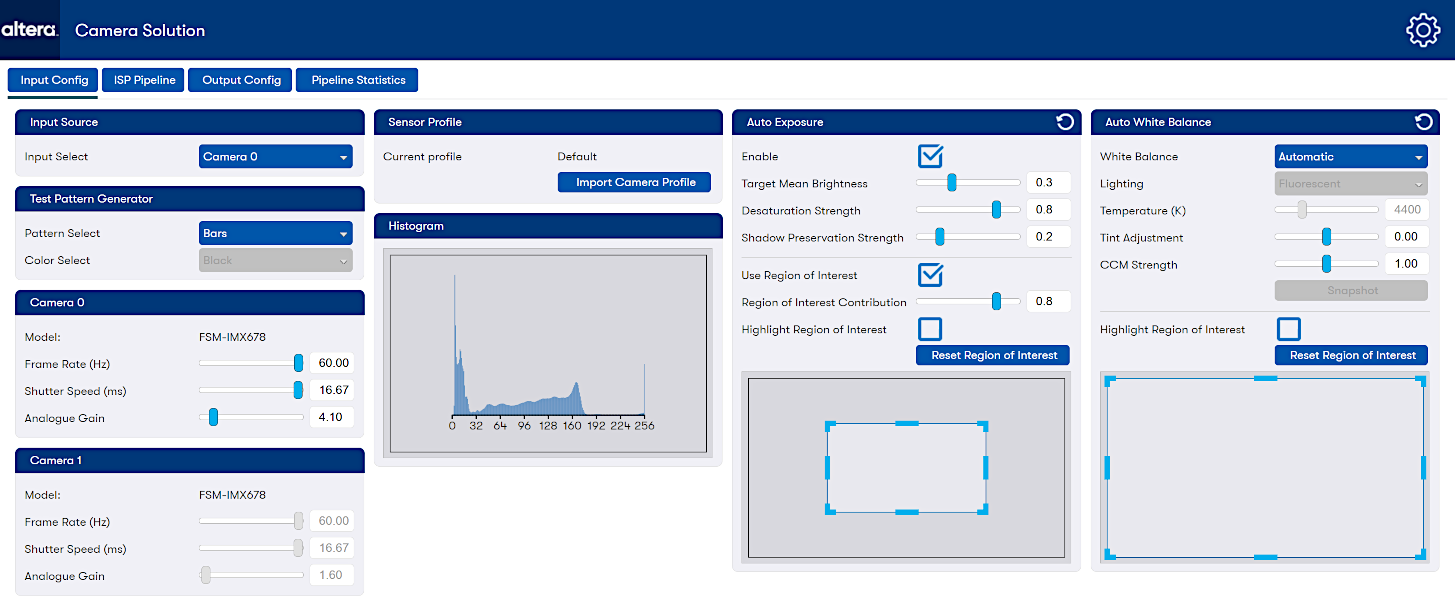Click the Target Mean Brightness value field

tap(1047, 183)
